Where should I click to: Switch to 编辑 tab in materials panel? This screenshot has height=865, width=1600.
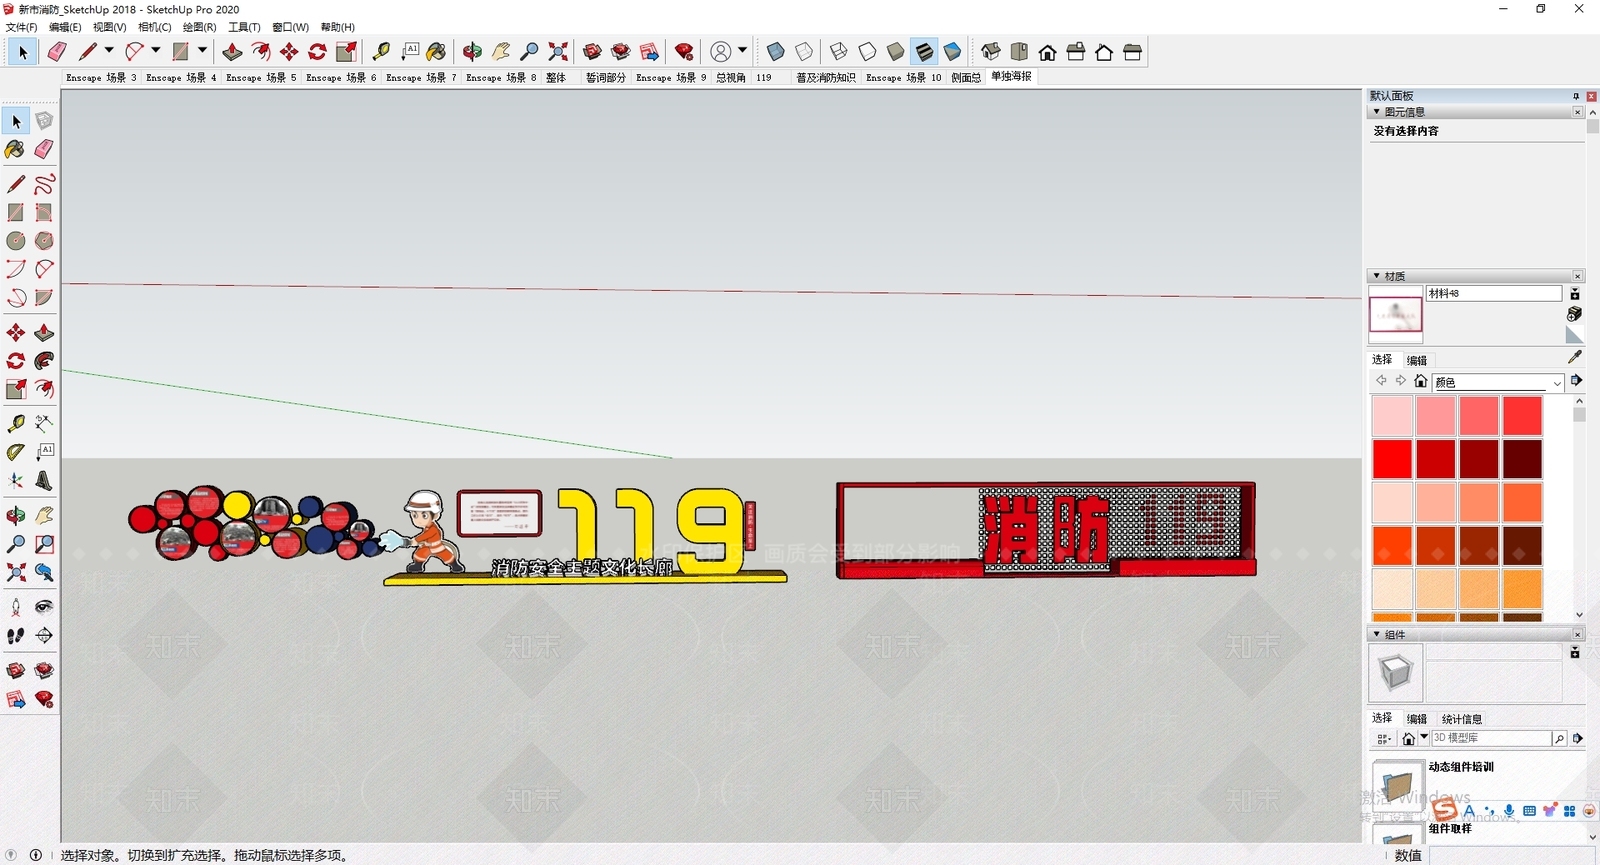[x=1417, y=360]
